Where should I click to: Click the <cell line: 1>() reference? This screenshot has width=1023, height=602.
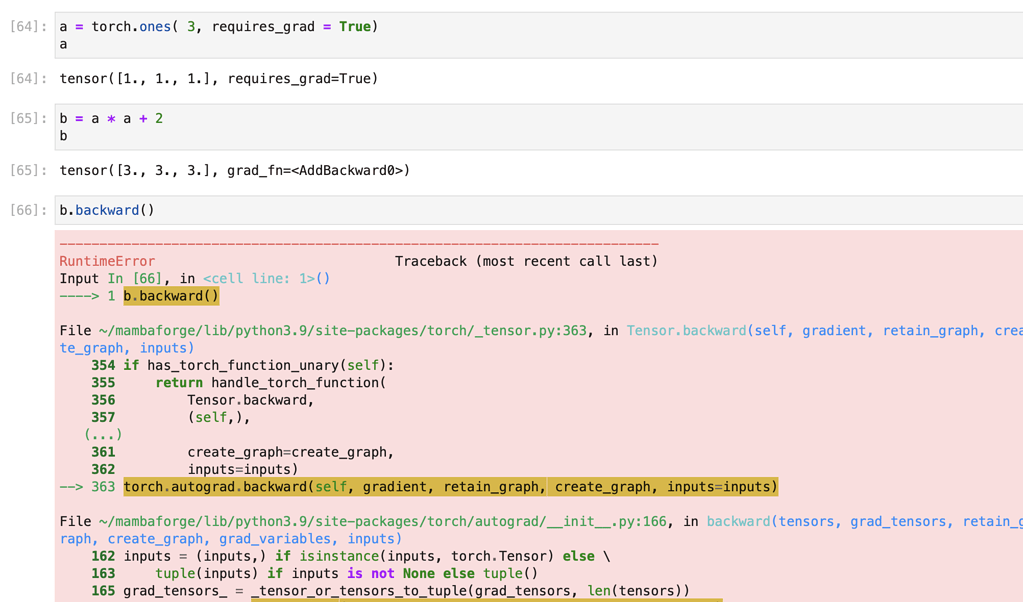(266, 279)
